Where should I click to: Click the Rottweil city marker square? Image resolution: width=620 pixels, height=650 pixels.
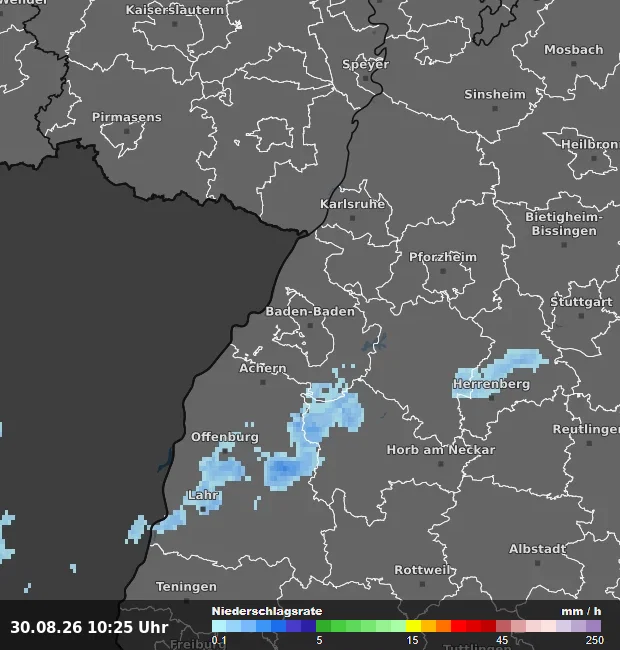pyautogui.click(x=422, y=584)
